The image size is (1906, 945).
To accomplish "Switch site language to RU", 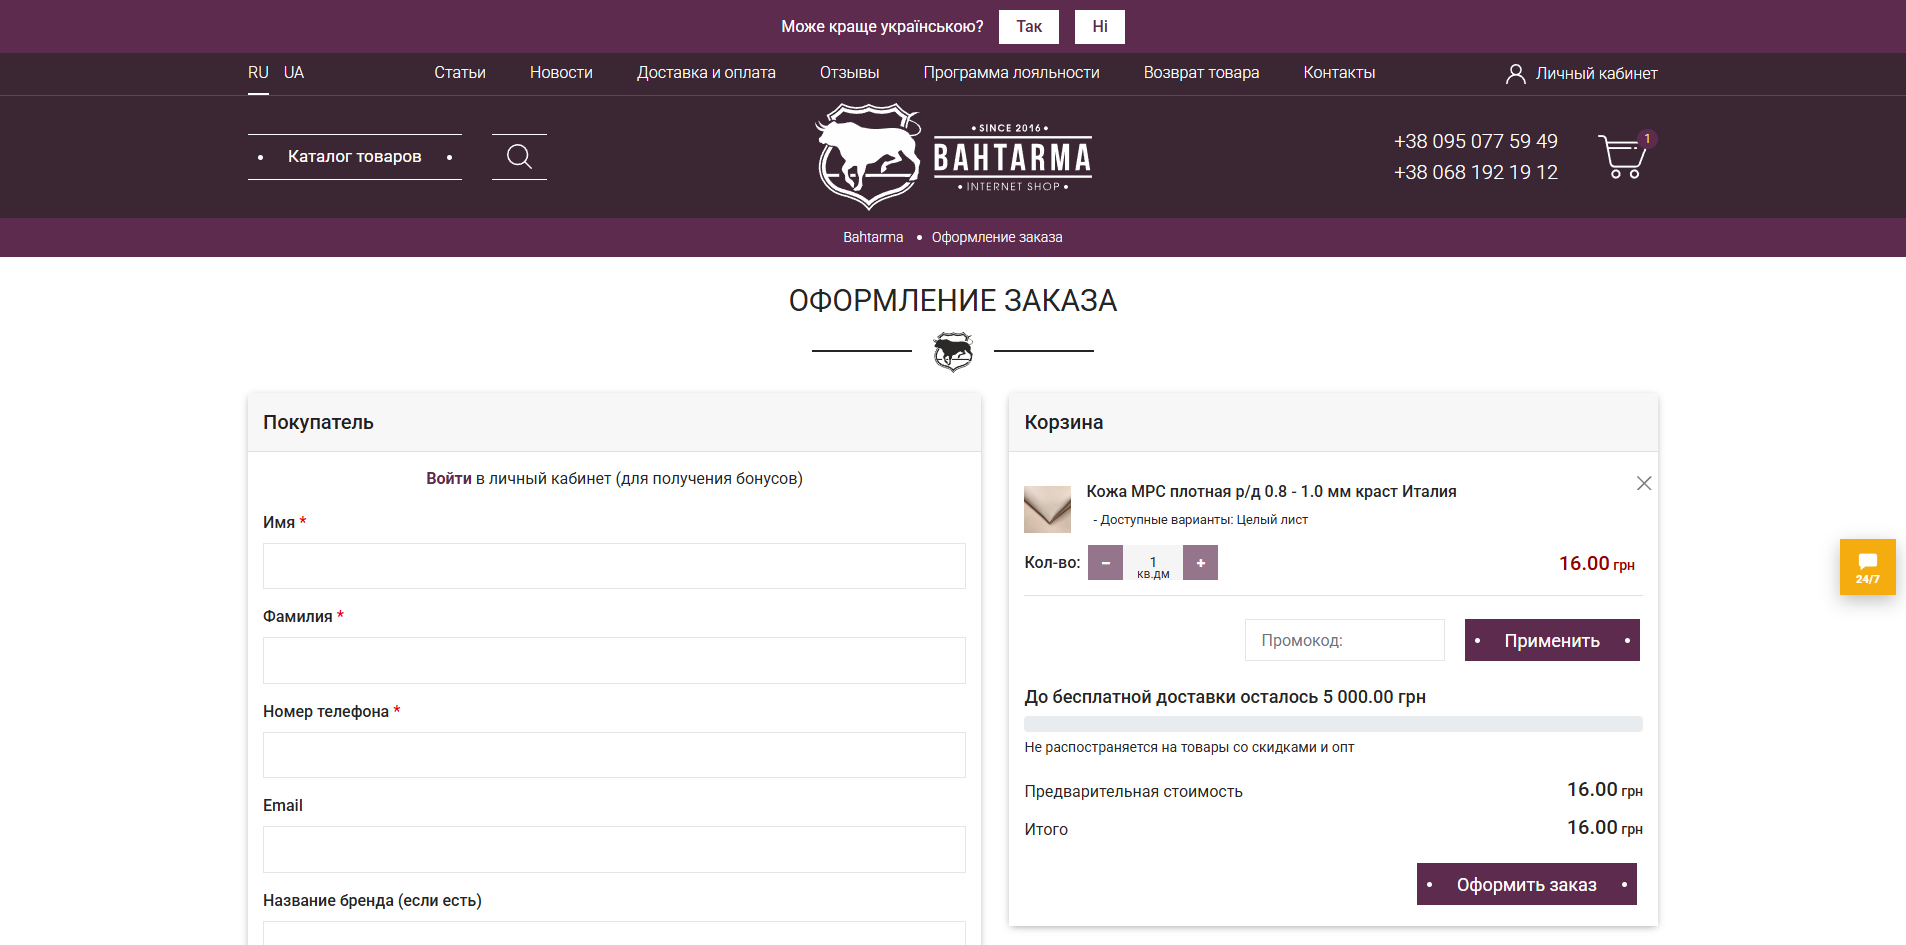I will [258, 73].
